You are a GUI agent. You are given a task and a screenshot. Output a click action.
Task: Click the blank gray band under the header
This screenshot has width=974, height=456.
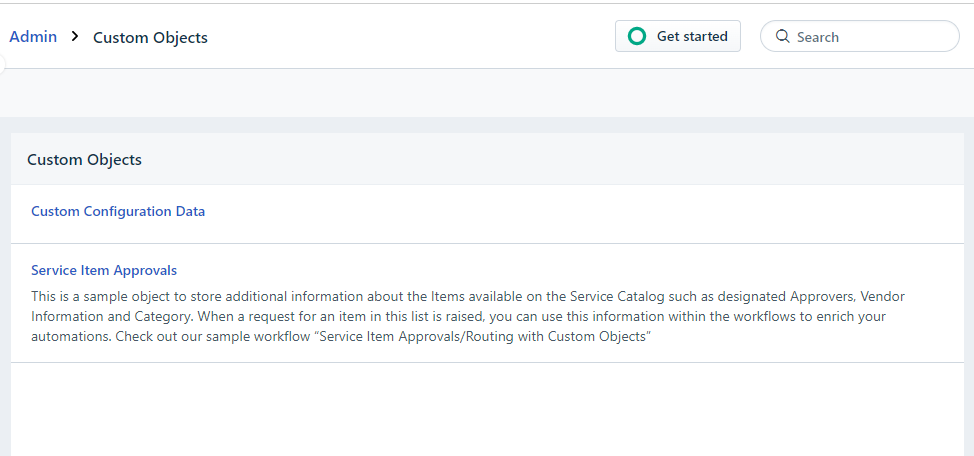487,93
